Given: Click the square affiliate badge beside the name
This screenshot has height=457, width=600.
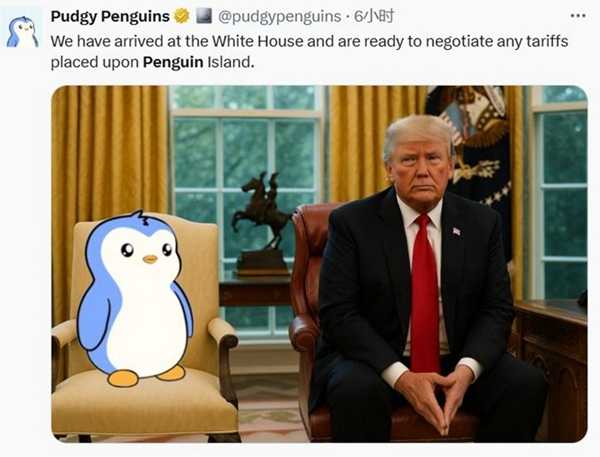Looking at the screenshot, I should coord(204,16).
